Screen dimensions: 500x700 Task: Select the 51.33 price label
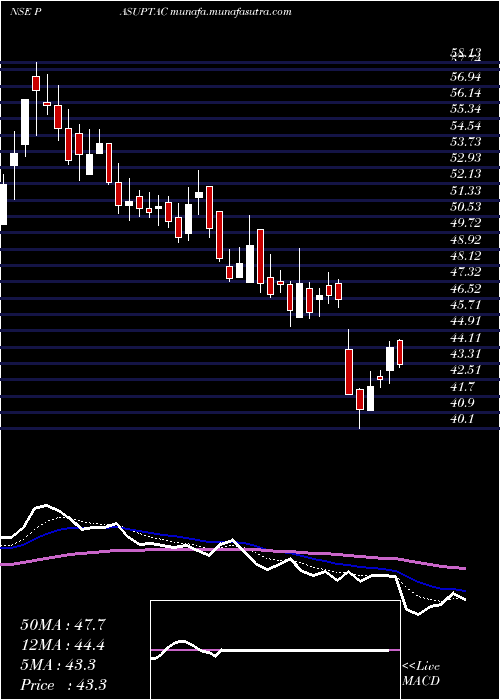466,191
